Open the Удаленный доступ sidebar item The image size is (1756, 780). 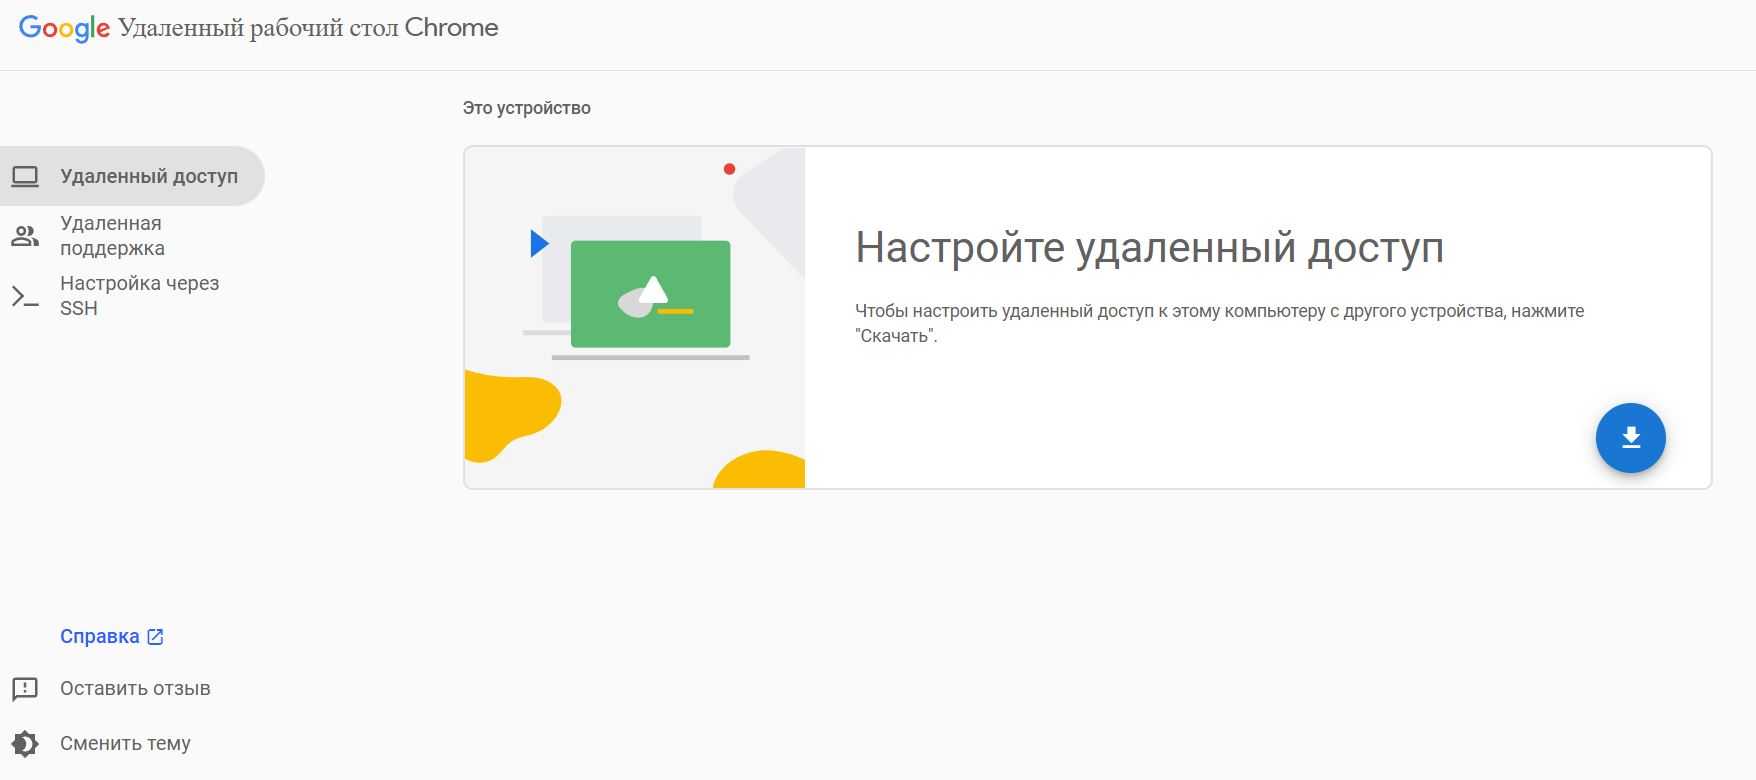pyautogui.click(x=132, y=176)
